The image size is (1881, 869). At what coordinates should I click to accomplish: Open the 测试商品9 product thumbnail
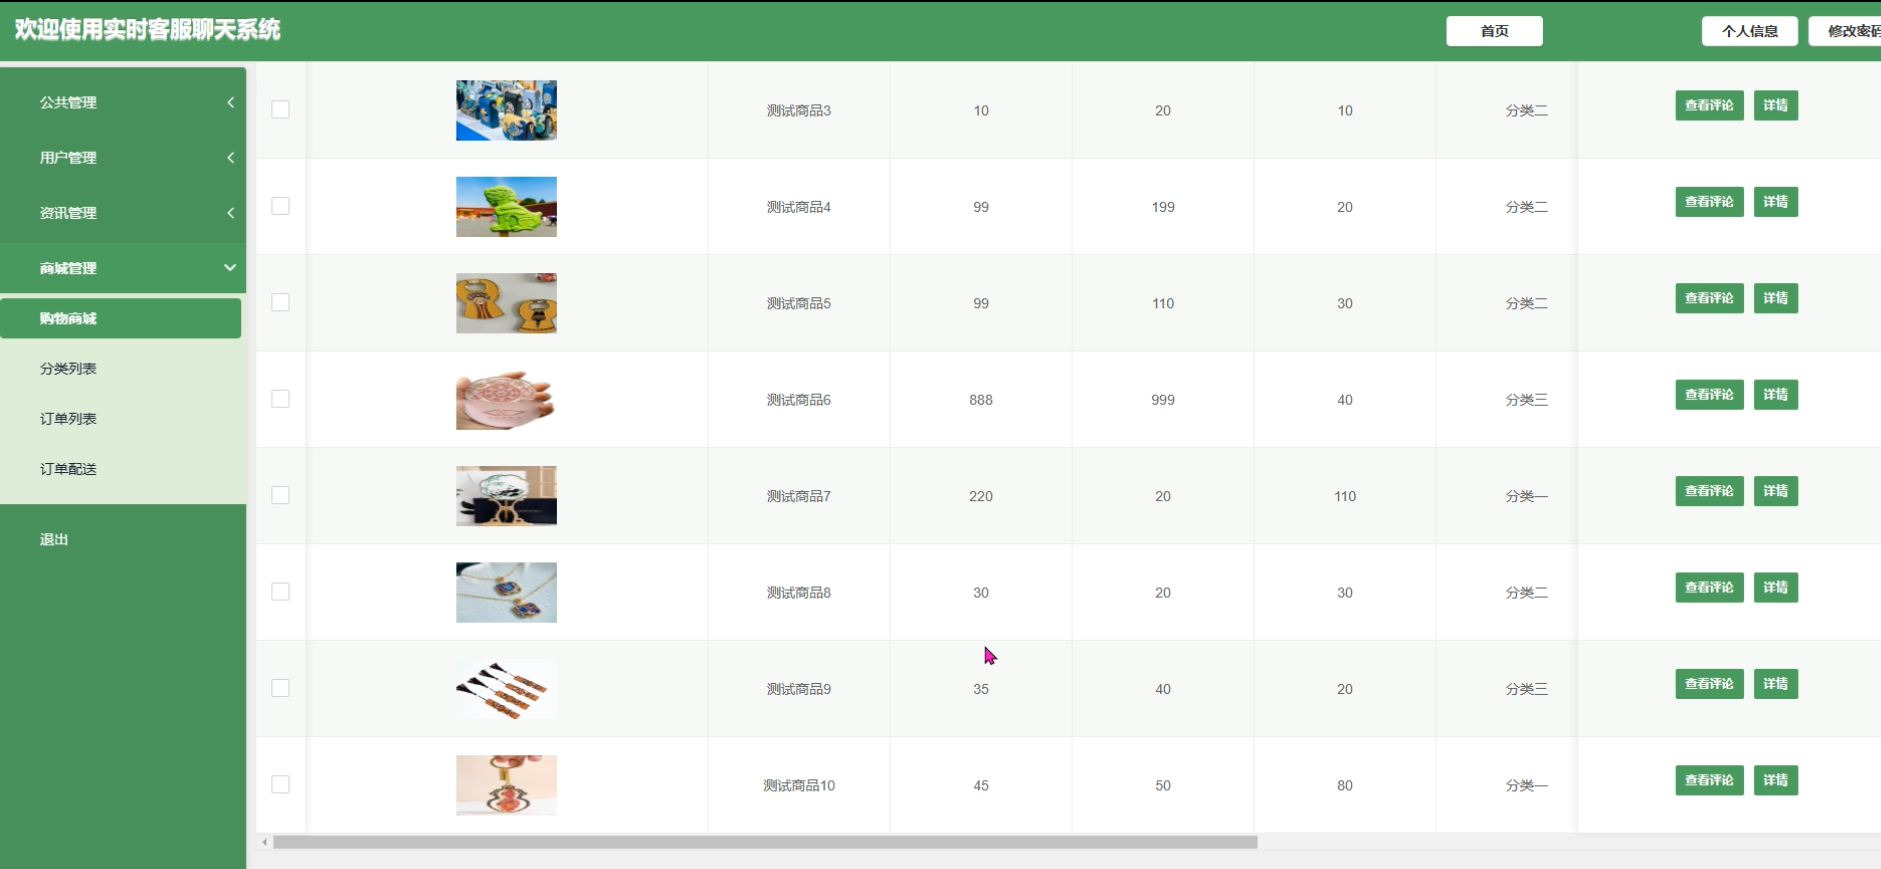506,689
